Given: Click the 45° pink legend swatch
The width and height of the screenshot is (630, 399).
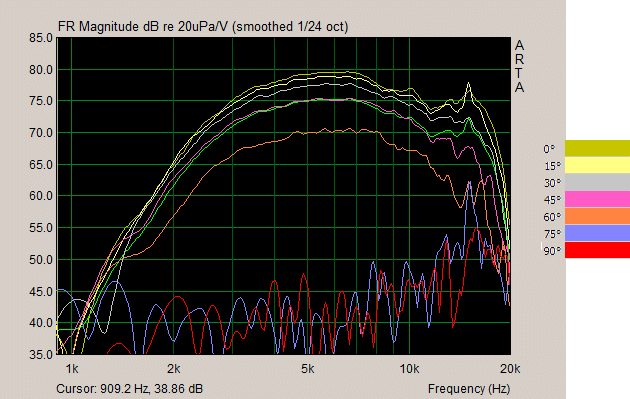Looking at the screenshot, I should (597, 199).
